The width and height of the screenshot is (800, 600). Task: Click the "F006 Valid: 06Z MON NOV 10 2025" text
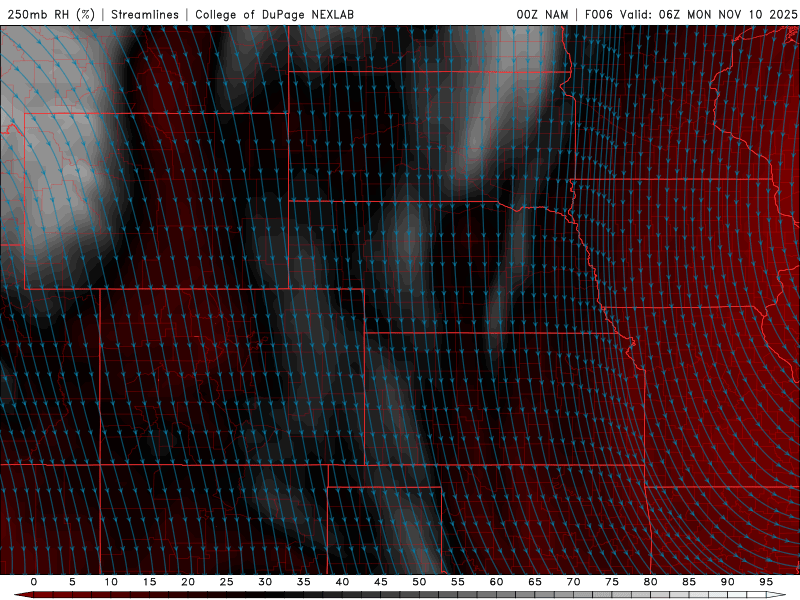[691, 14]
